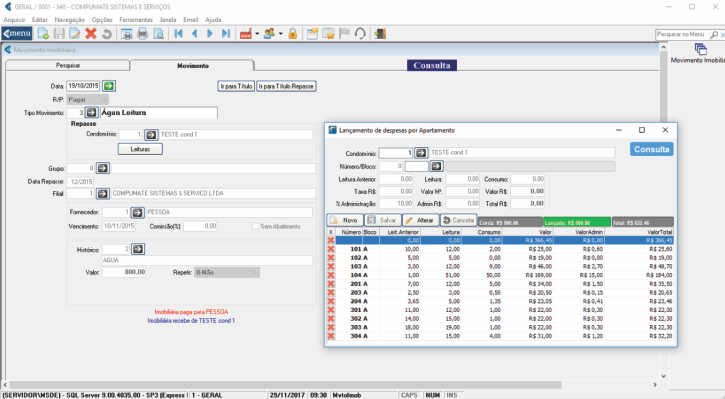725x399 pixels.
Task: Click the printer toolbar icon
Action: [x=142, y=34]
